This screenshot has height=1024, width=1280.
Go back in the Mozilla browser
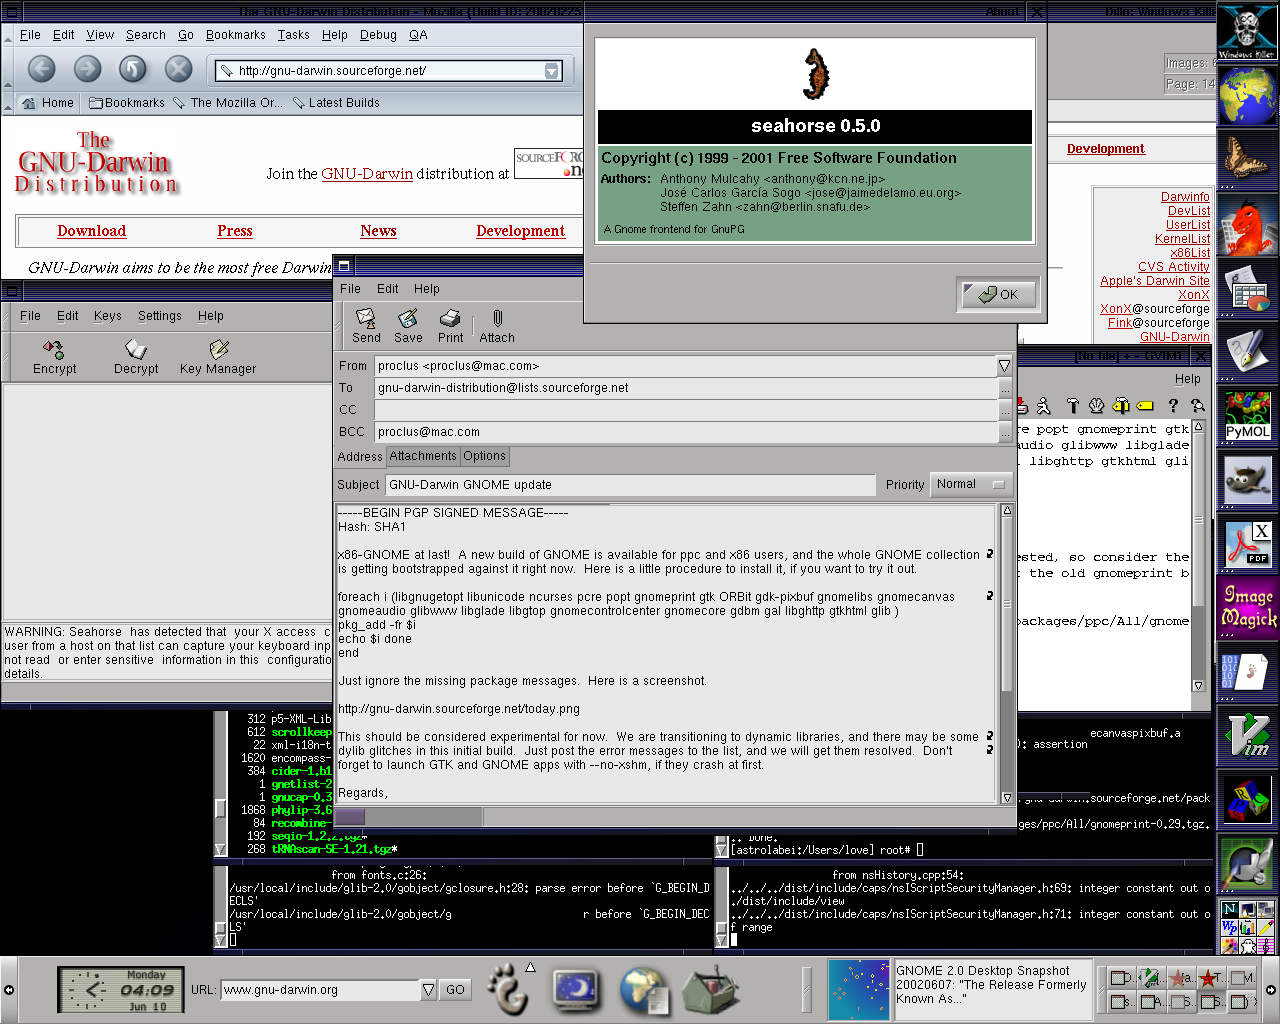42,69
